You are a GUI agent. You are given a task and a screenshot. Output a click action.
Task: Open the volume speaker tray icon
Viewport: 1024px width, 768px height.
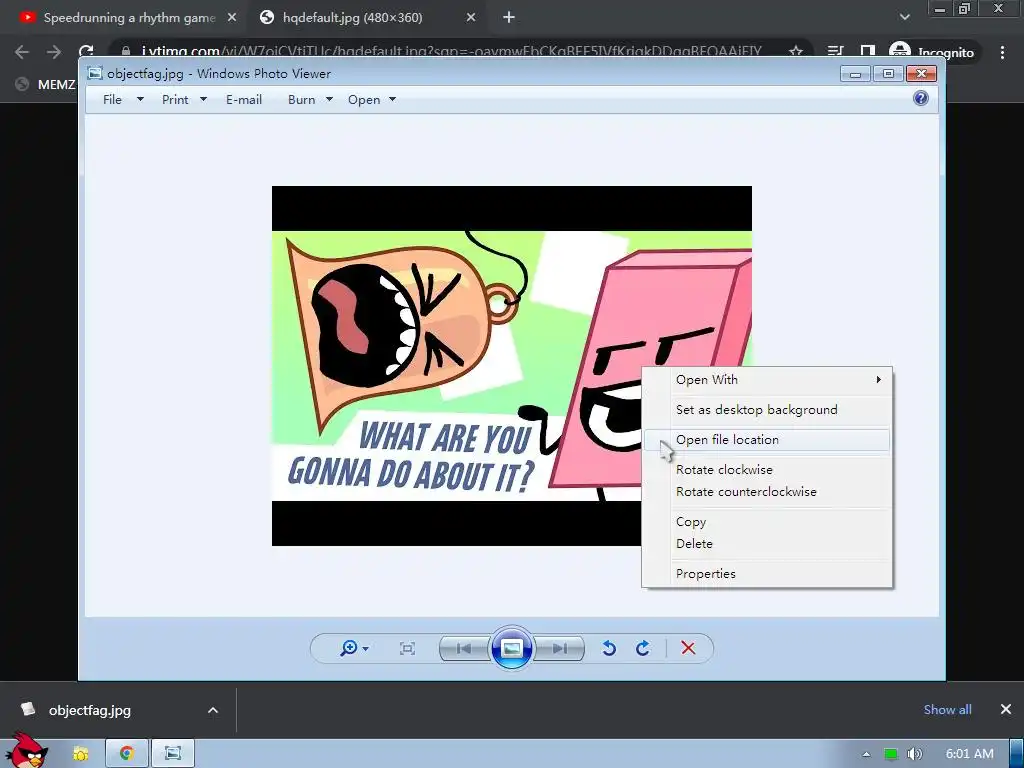(x=915, y=754)
